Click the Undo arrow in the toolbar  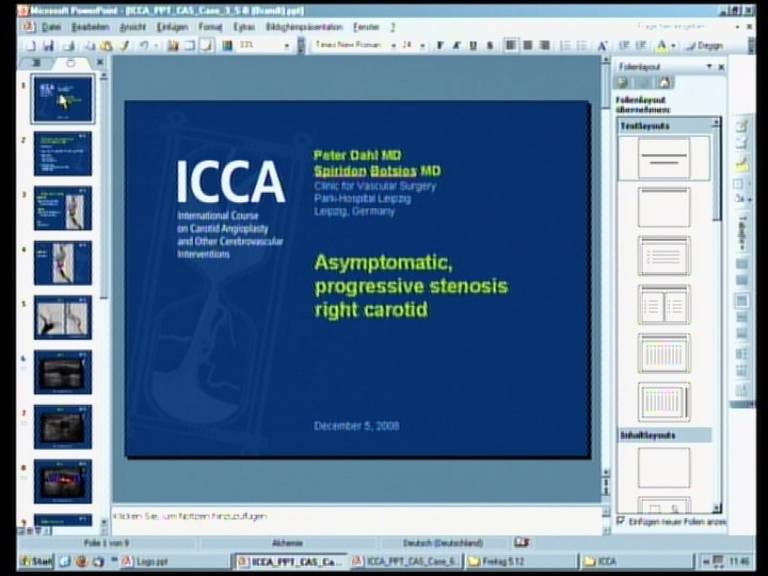pyautogui.click(x=144, y=46)
